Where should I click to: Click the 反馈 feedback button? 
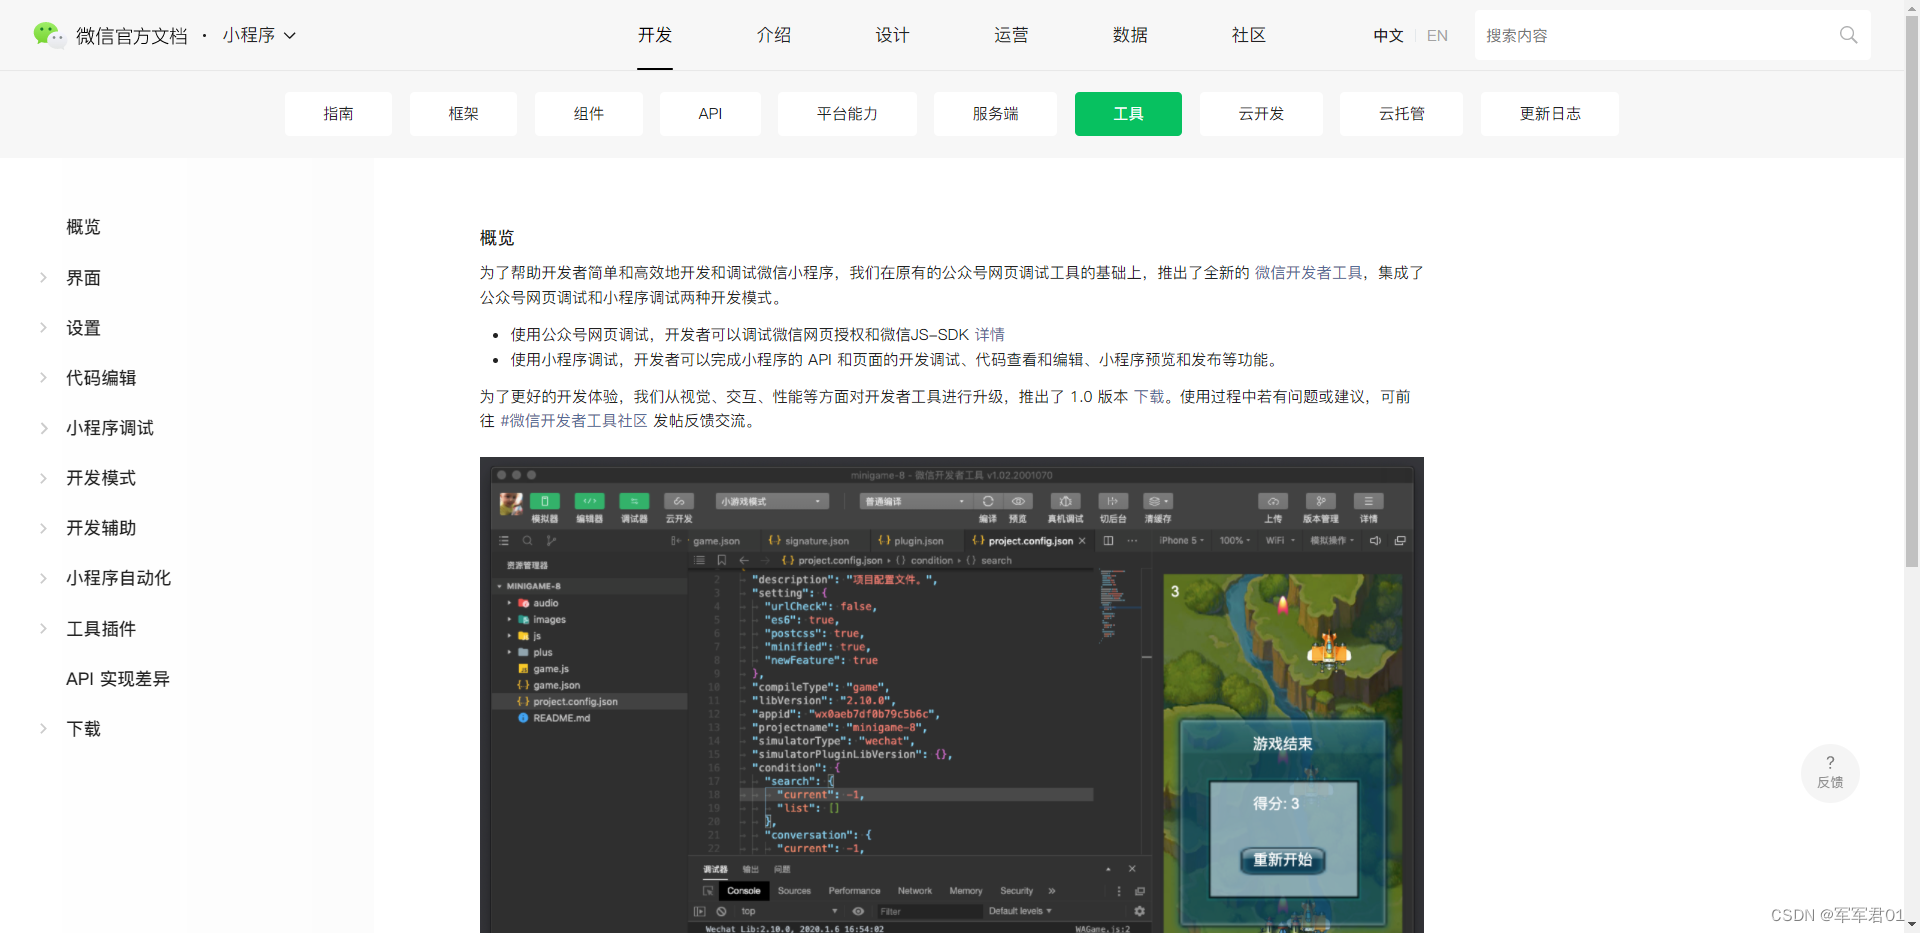[x=1830, y=773]
